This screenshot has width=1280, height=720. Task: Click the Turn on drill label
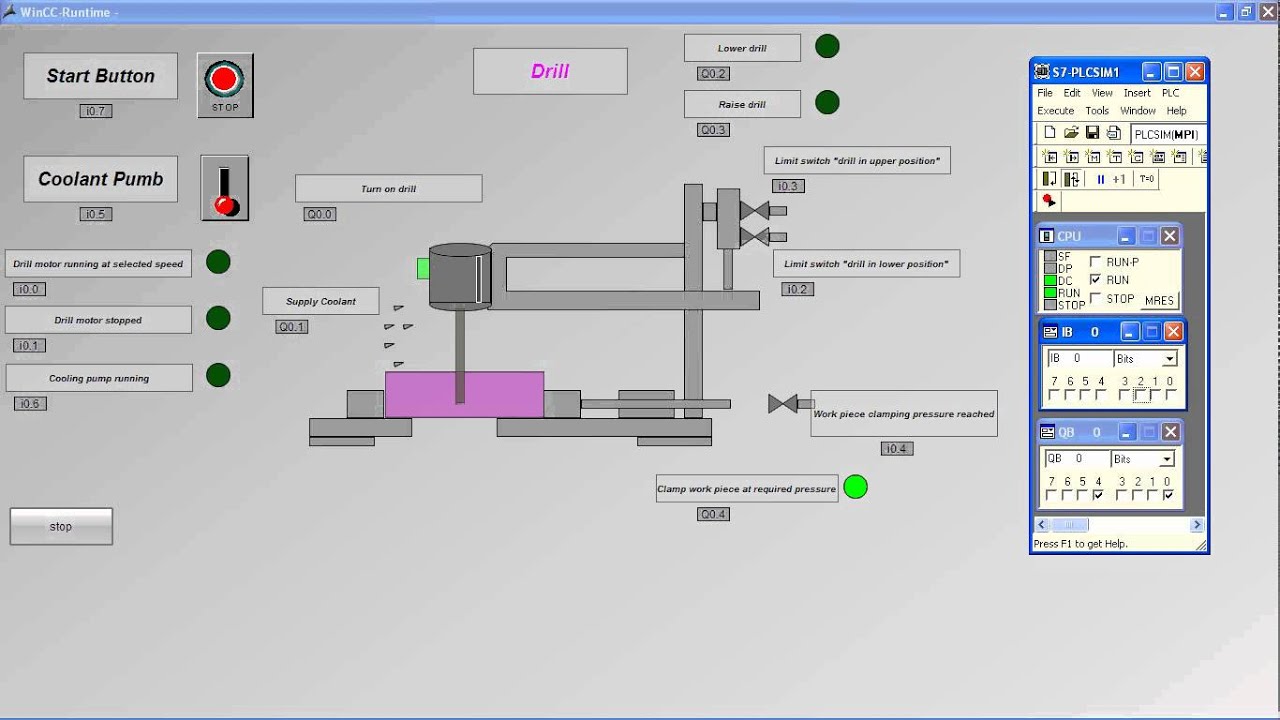[388, 188]
